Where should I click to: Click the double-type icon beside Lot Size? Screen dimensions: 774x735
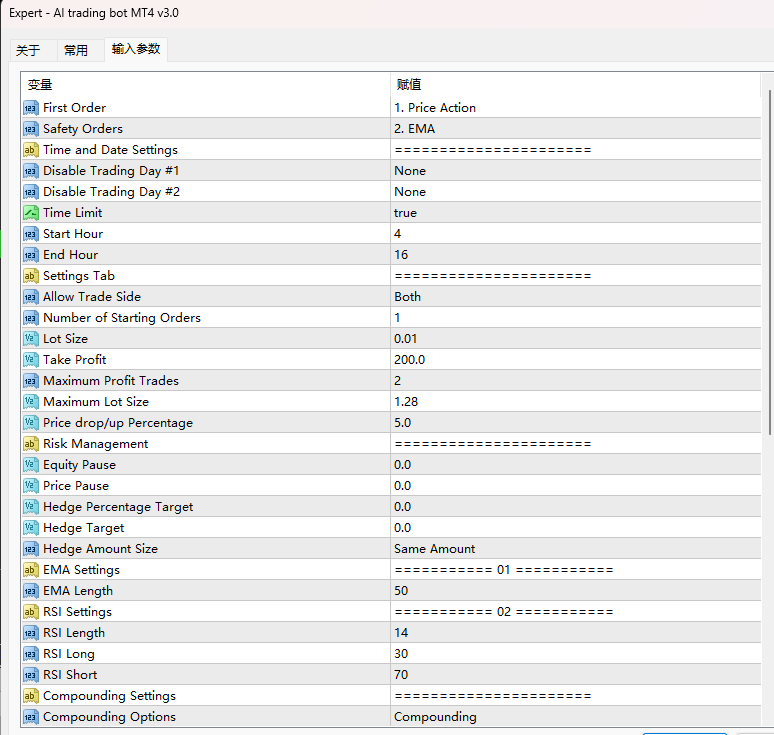(31, 339)
